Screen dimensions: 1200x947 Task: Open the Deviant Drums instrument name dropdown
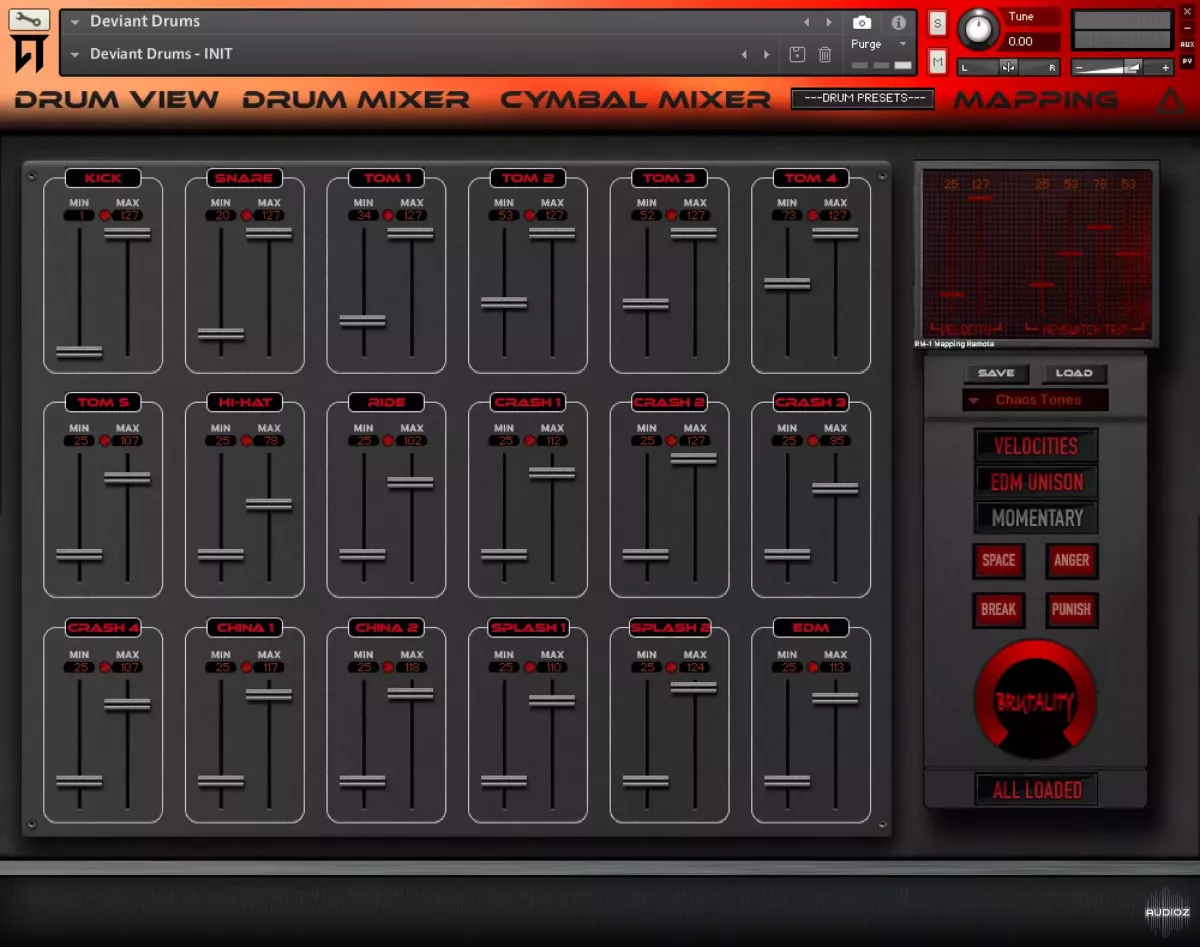(75, 21)
